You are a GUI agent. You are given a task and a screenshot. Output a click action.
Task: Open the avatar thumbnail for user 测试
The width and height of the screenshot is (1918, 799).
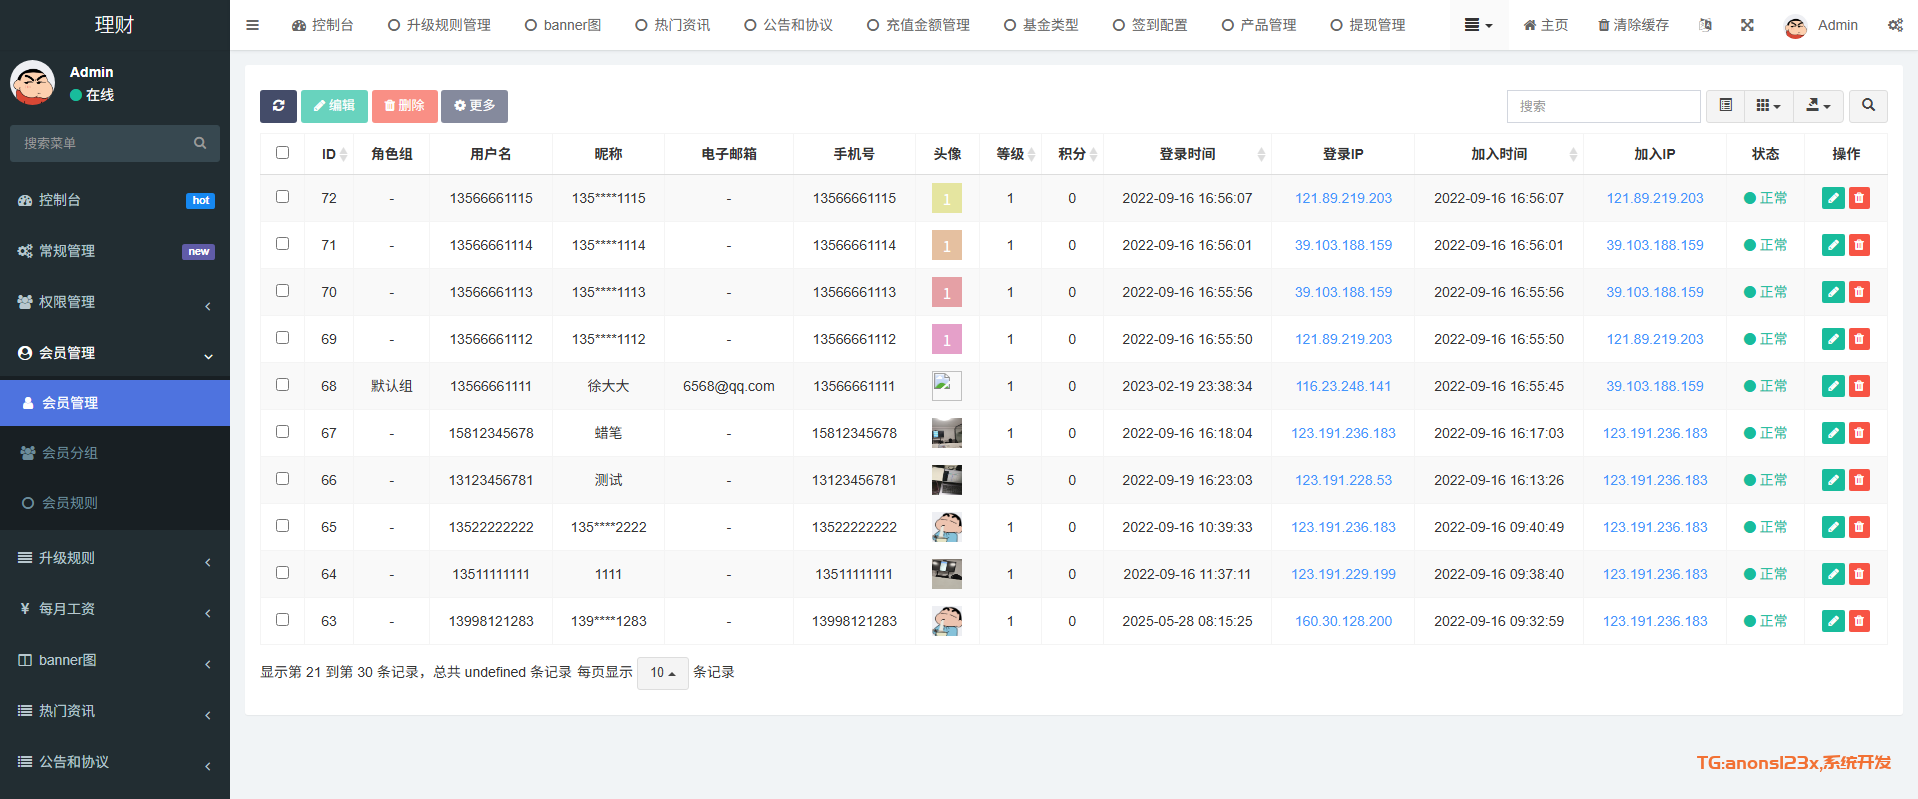pos(947,480)
